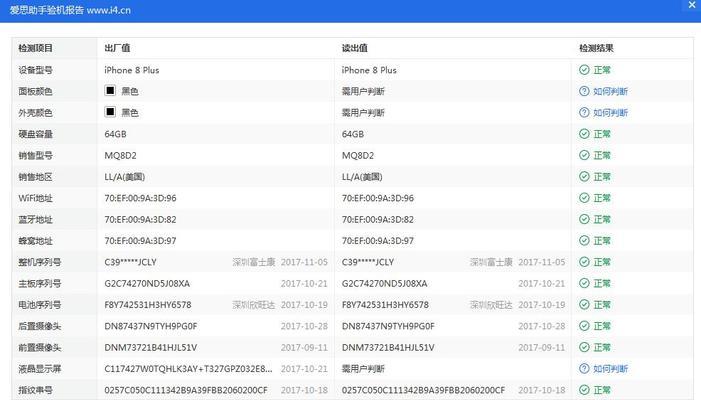Click the question mark icon in 液晶显示屏 row
Screen dimensions: 701x400
coord(584,368)
